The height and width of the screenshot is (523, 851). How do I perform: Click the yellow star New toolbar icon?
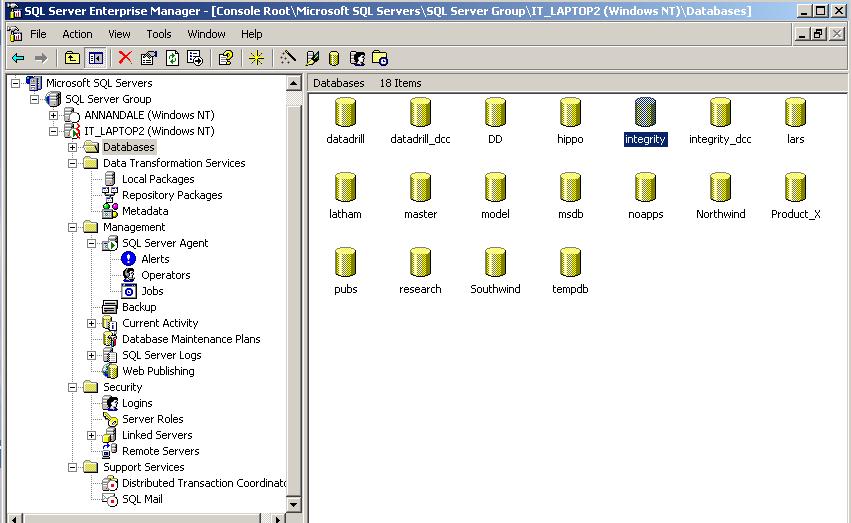click(256, 58)
